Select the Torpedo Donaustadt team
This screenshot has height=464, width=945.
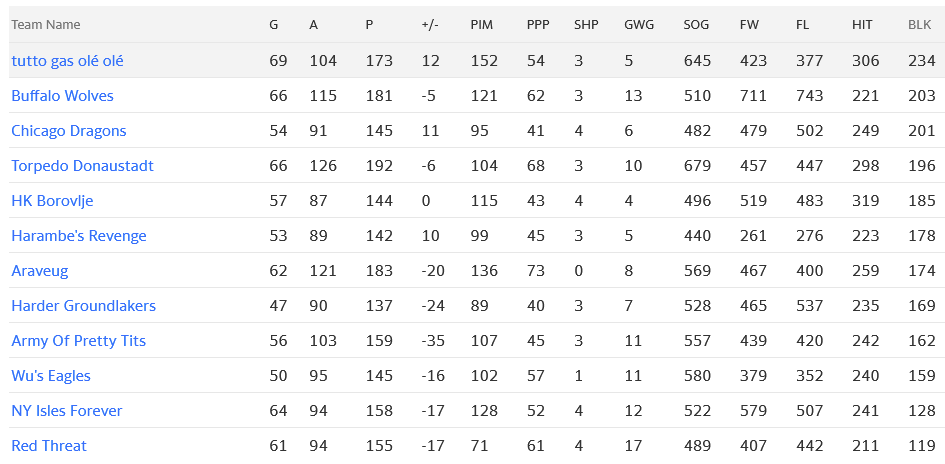pyautogui.click(x=82, y=166)
